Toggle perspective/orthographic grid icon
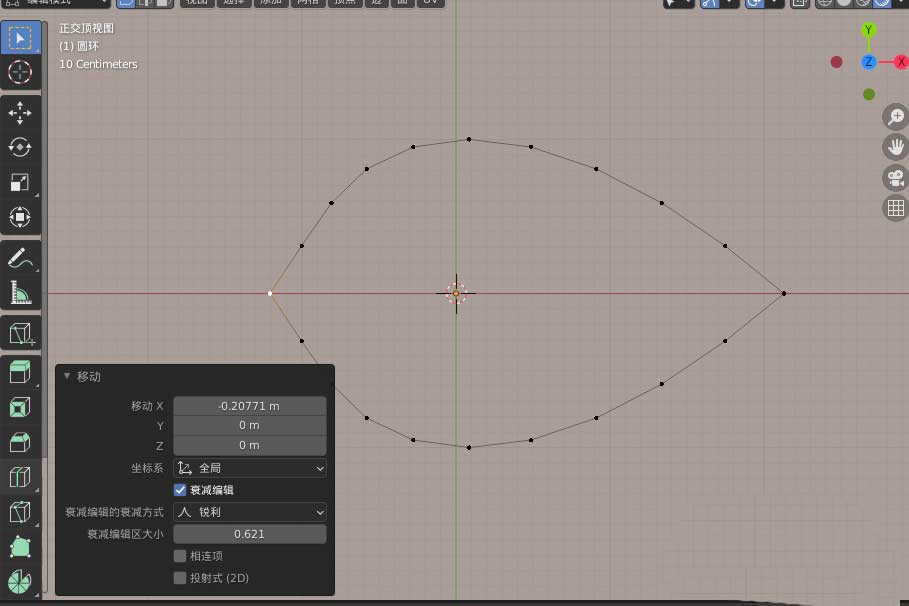The height and width of the screenshot is (606, 909). click(895, 208)
